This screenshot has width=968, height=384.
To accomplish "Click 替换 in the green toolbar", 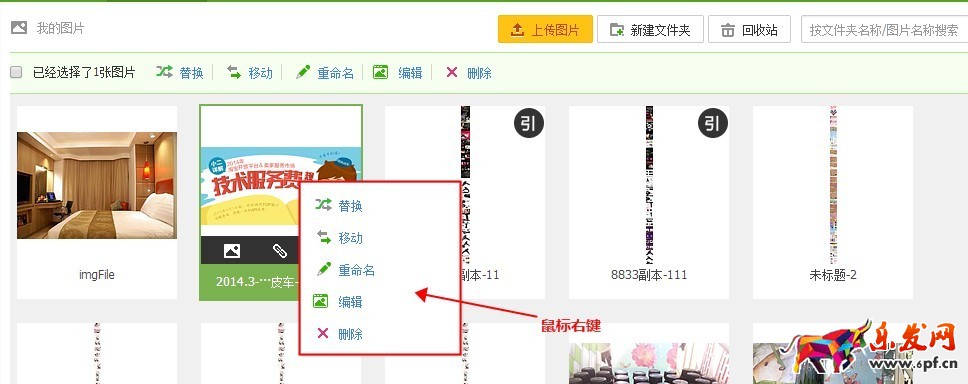I will pos(191,73).
